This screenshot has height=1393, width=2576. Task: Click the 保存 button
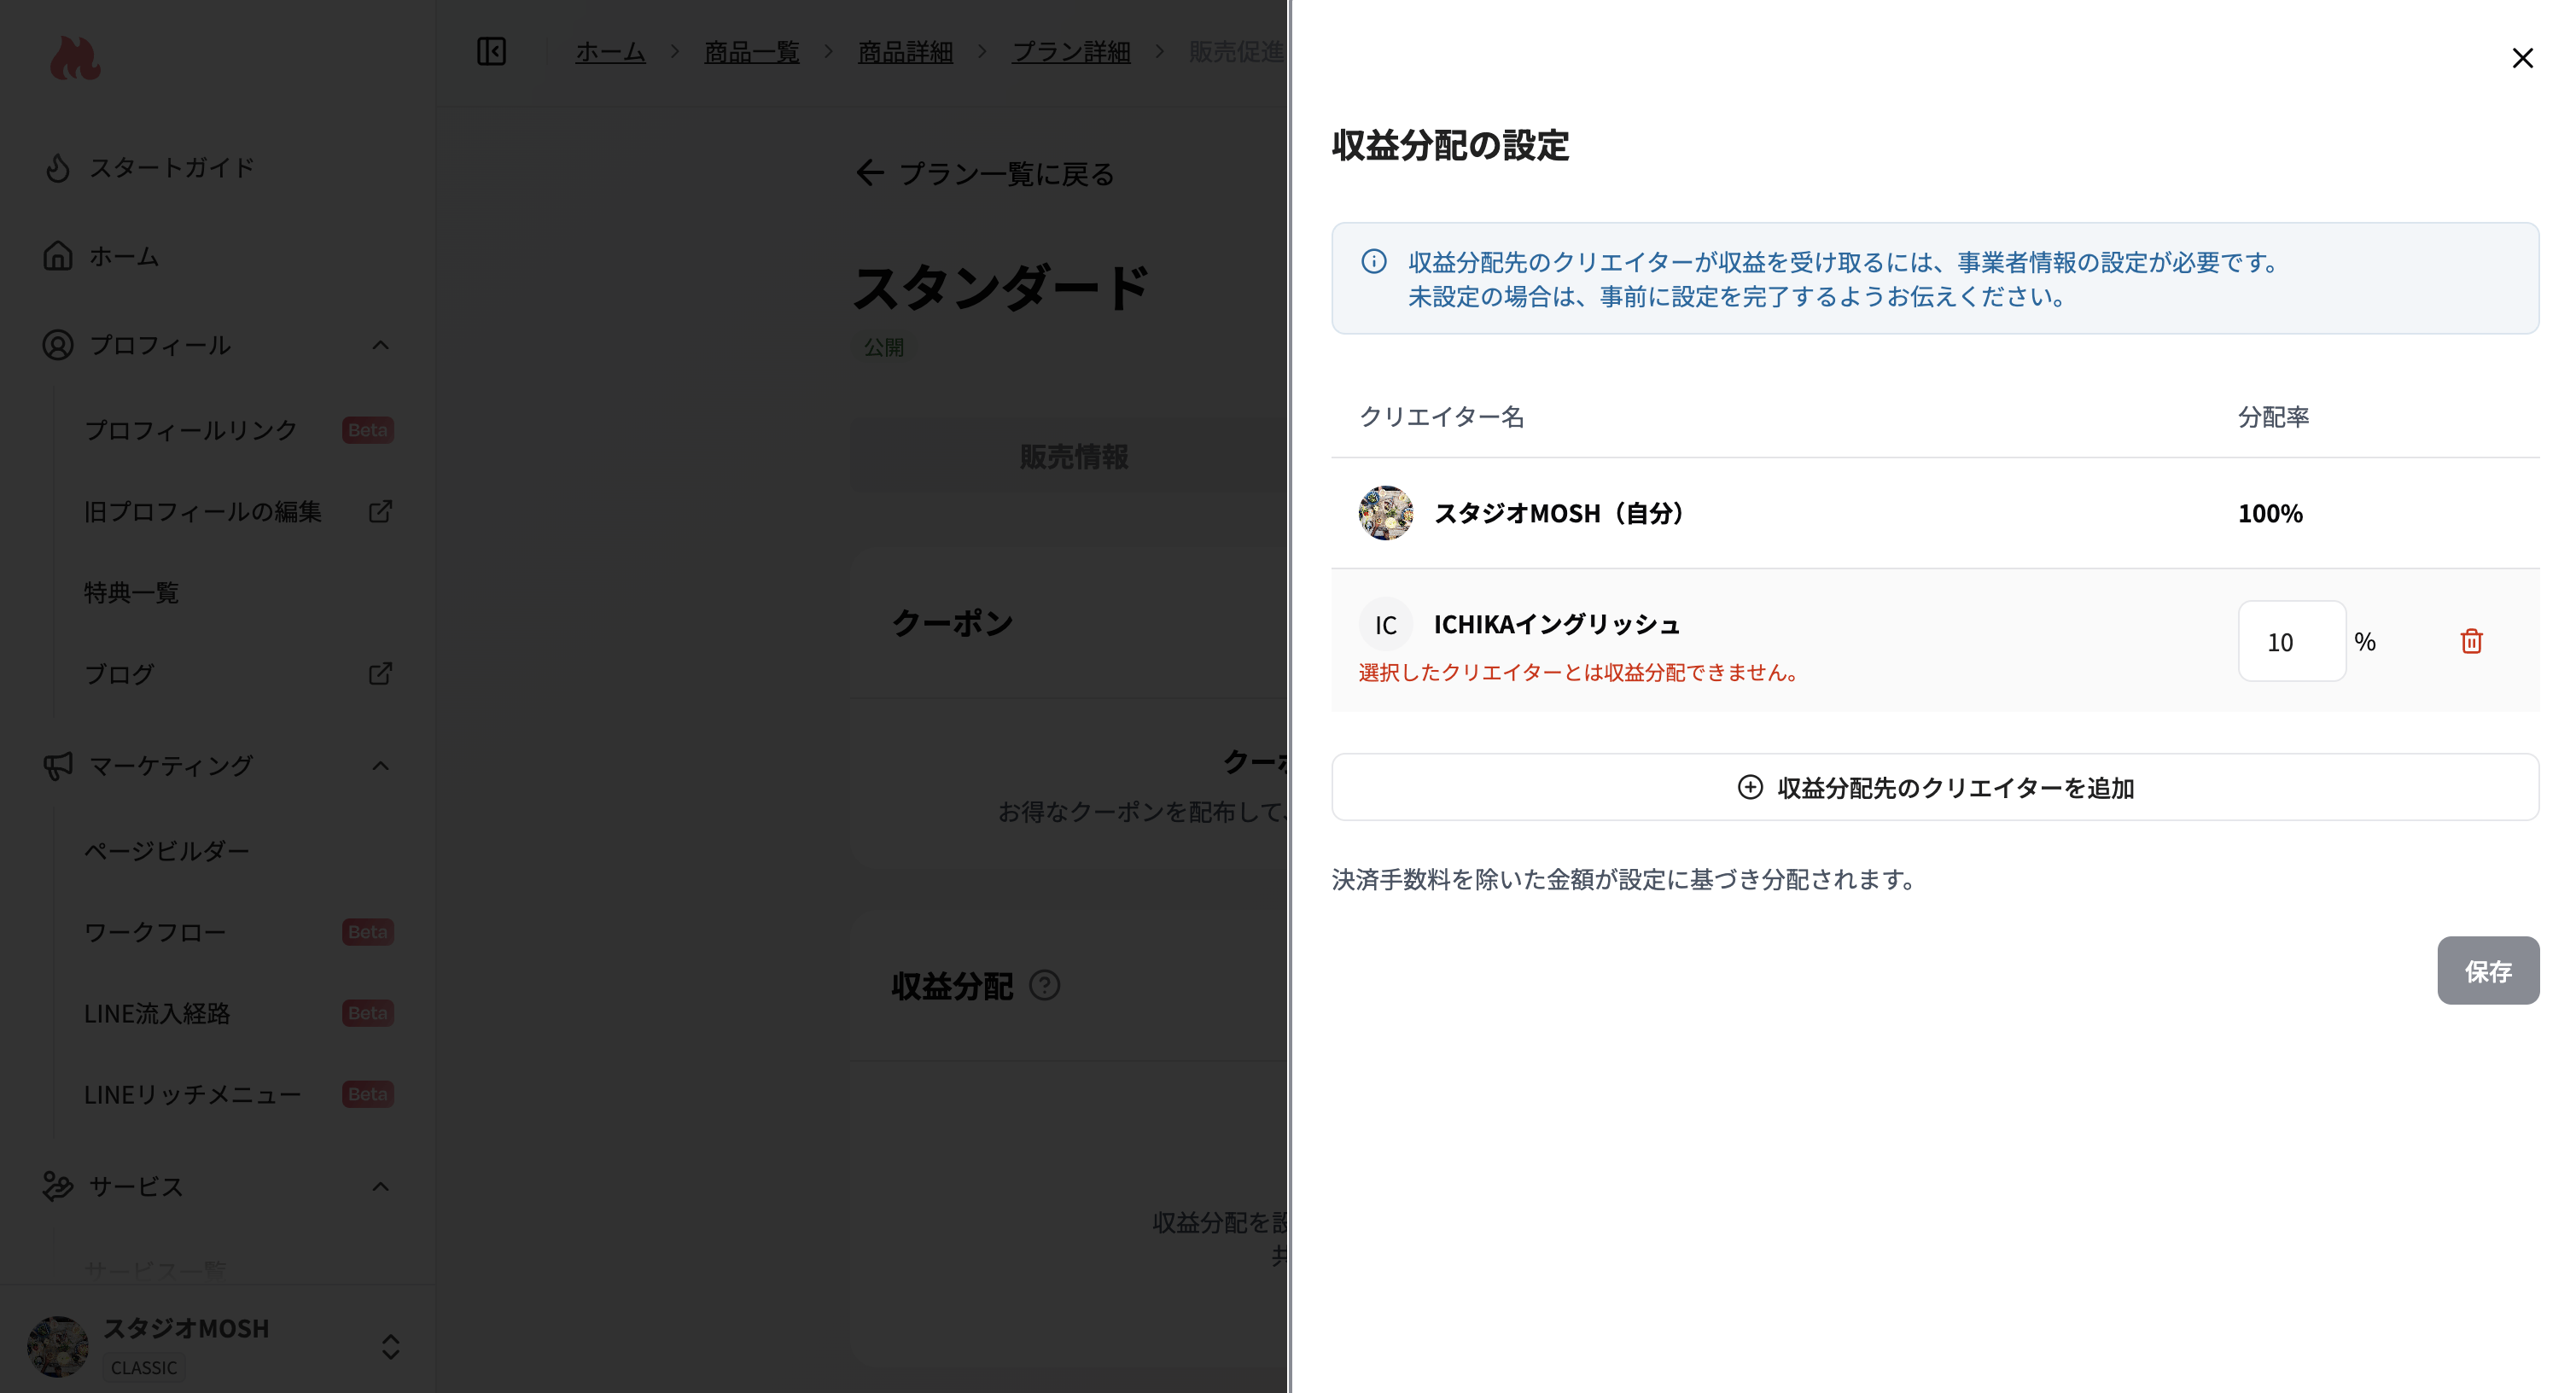(x=2487, y=970)
